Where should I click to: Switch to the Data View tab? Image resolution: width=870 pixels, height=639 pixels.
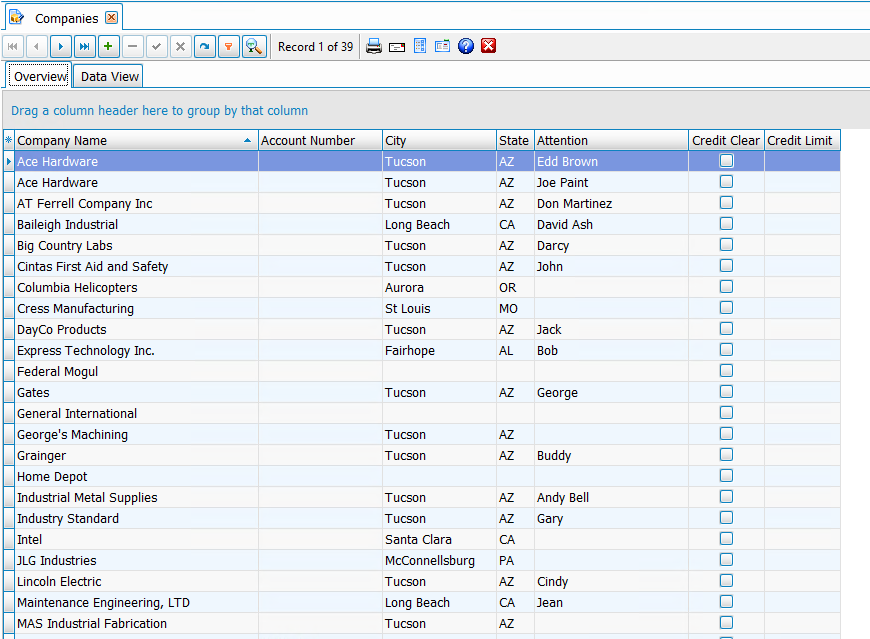tap(109, 76)
